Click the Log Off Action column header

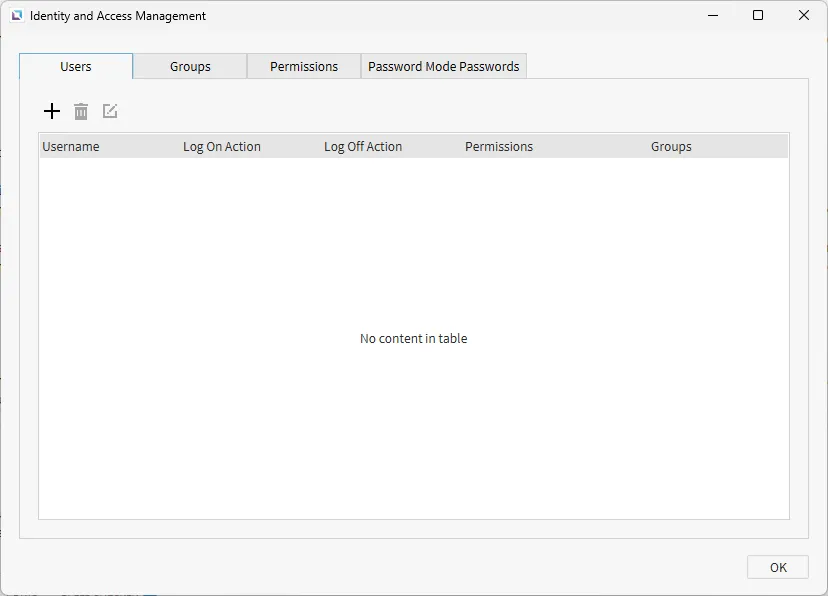[363, 146]
